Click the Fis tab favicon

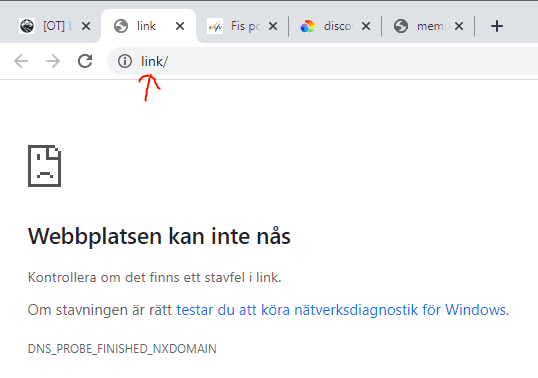tap(215, 26)
